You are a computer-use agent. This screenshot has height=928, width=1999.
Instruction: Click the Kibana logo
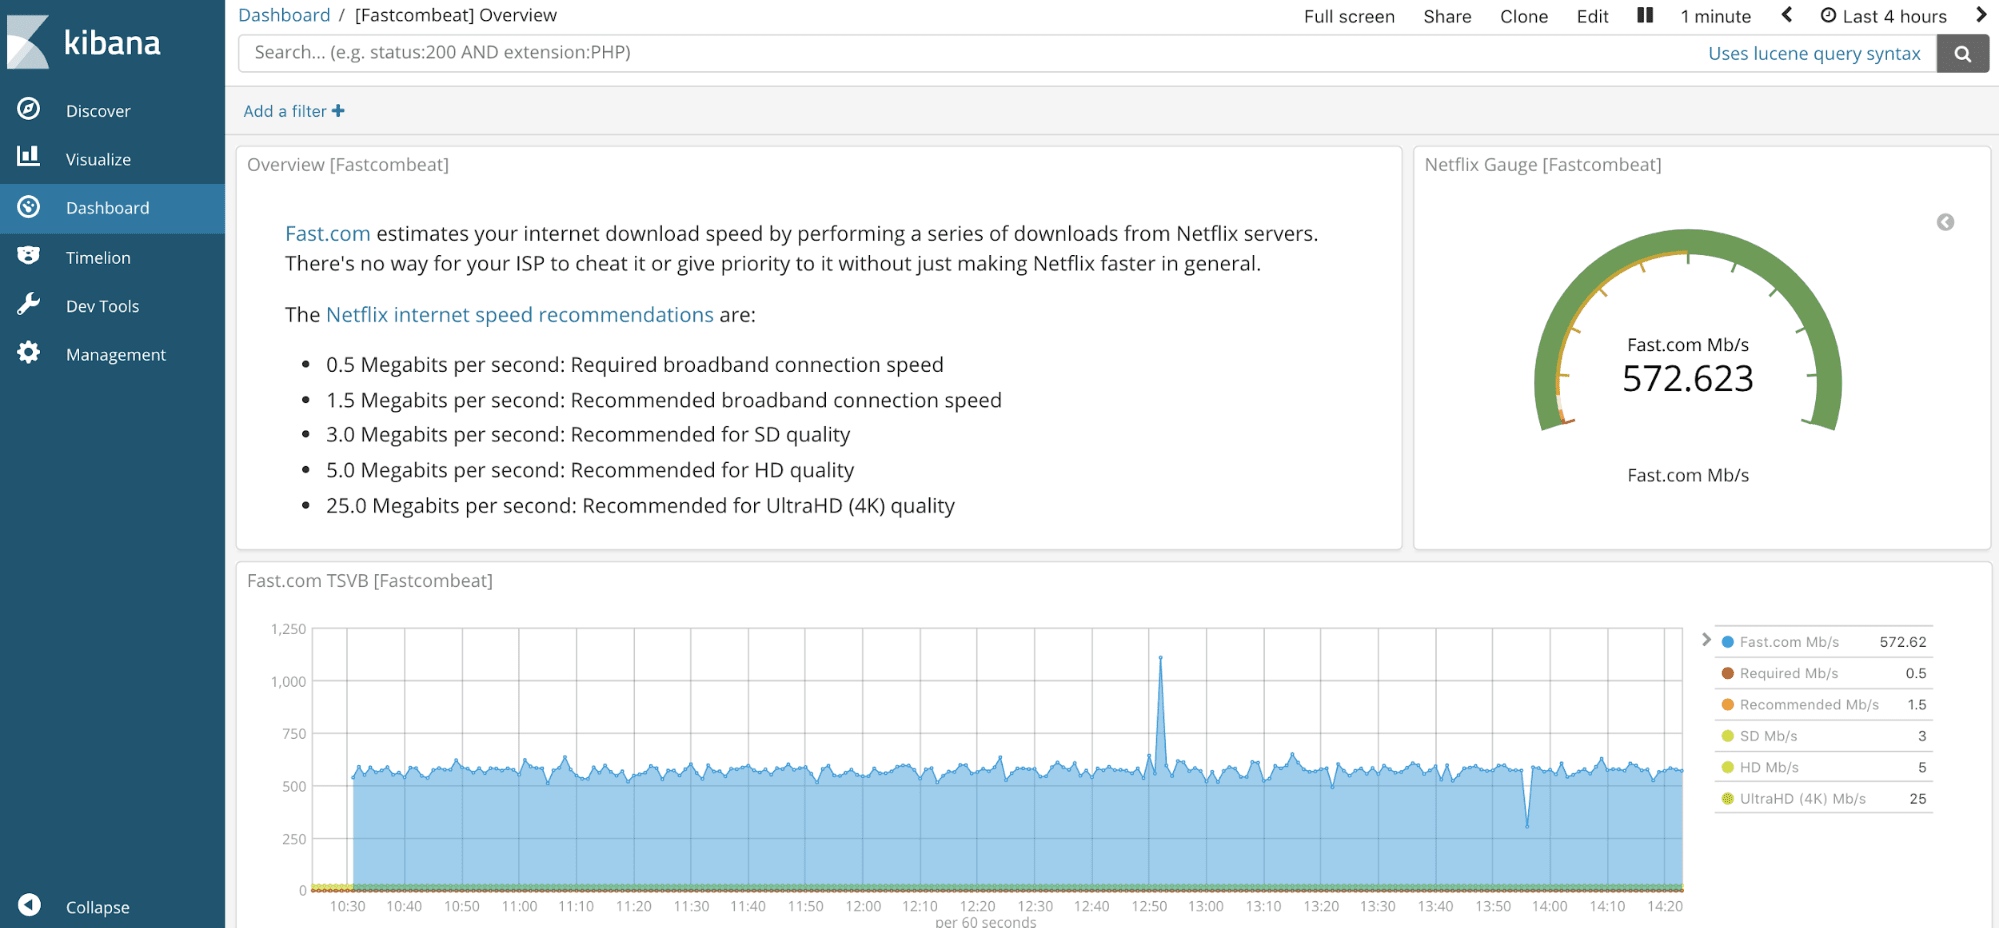click(x=84, y=42)
